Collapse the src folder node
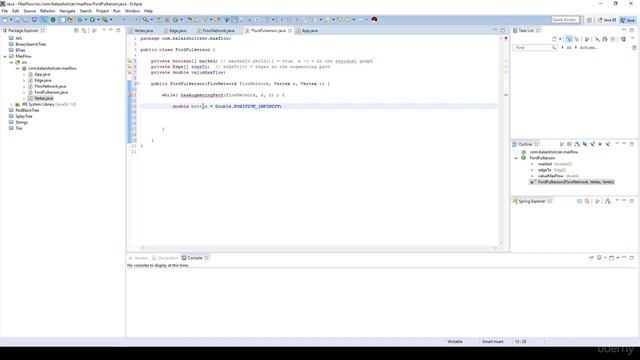Screen dimensions: 640x360 pyautogui.click(x=11, y=62)
